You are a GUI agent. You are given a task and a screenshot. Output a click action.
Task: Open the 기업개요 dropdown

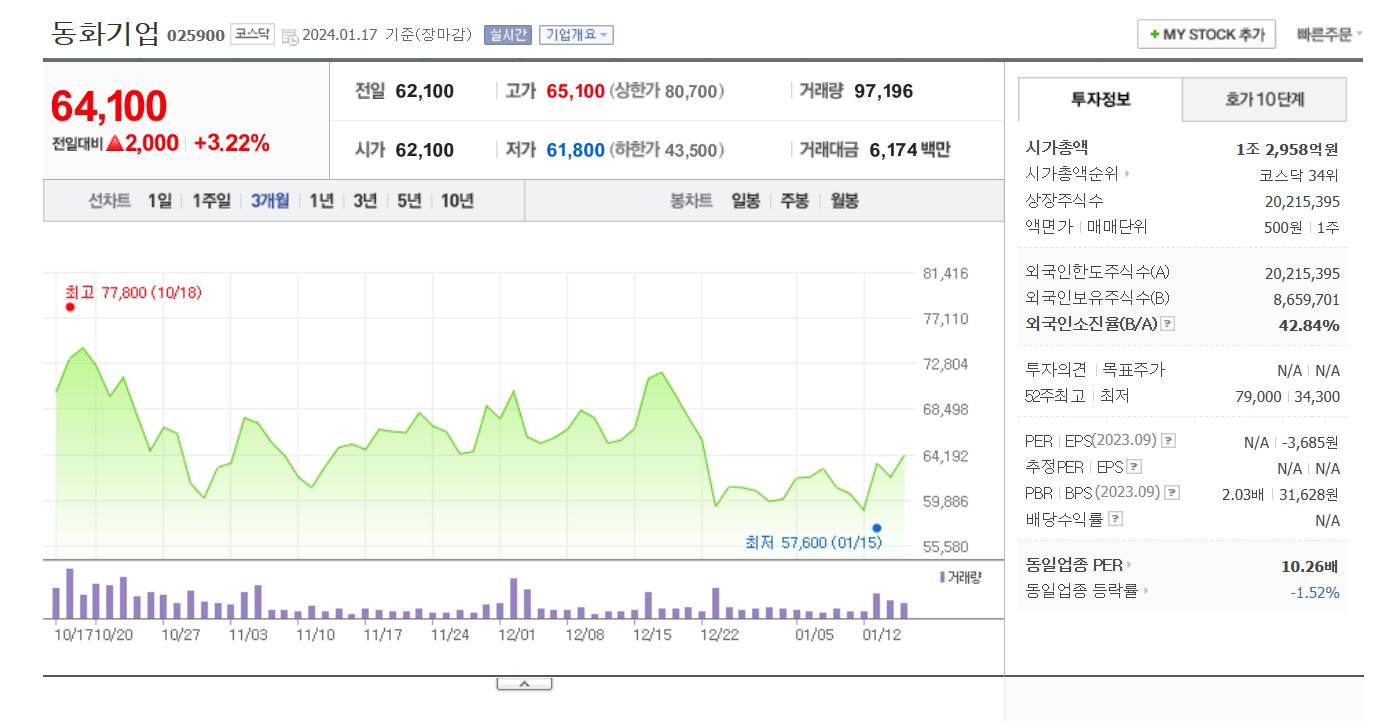(x=576, y=35)
